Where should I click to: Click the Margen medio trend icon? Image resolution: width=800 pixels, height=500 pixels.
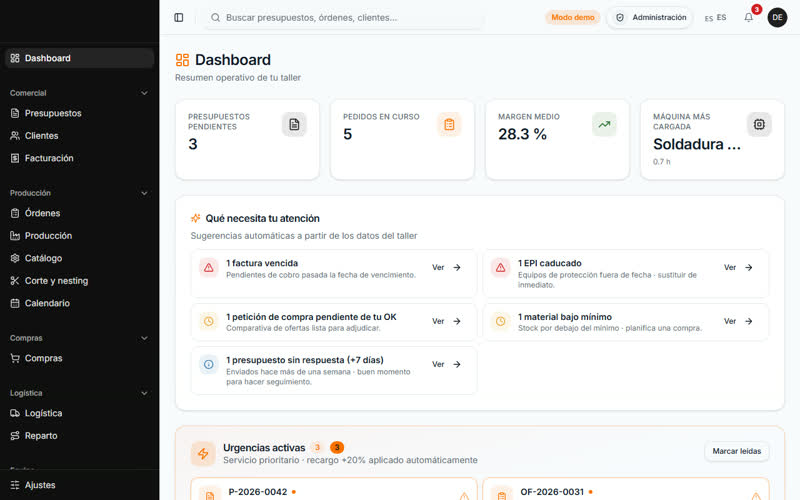(604, 124)
